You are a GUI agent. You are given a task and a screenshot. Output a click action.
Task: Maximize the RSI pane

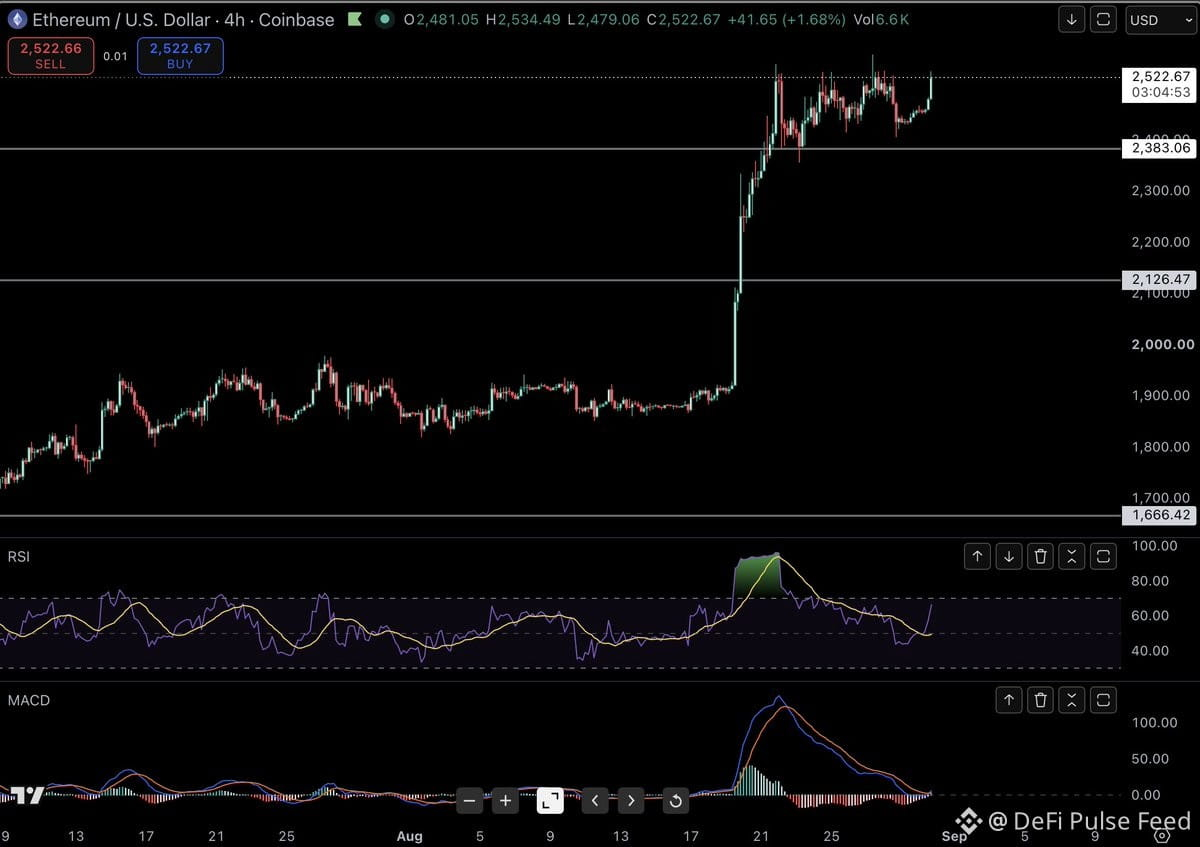(1103, 557)
